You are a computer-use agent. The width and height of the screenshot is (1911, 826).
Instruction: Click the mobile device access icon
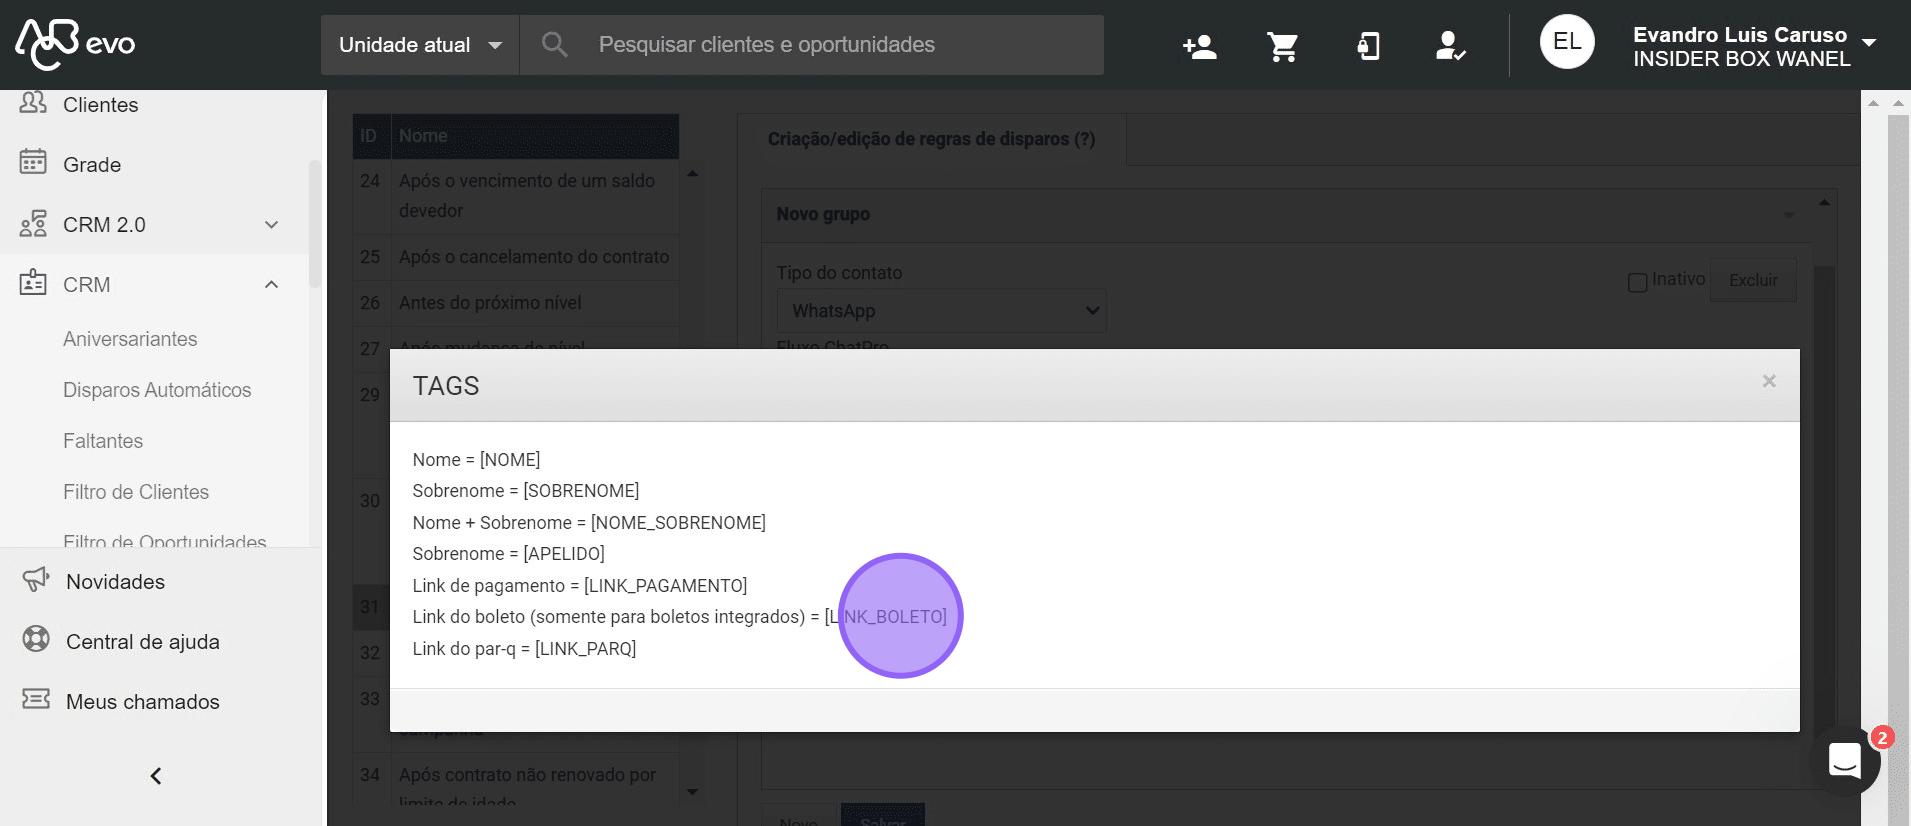[x=1367, y=46]
